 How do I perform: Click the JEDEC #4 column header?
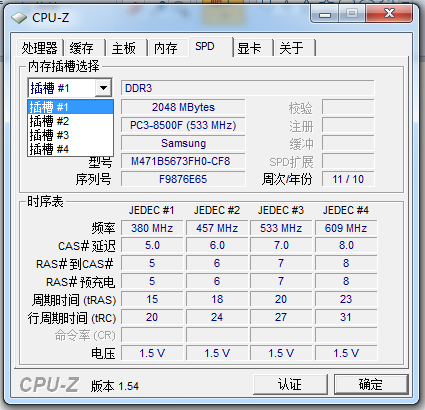[x=346, y=210]
